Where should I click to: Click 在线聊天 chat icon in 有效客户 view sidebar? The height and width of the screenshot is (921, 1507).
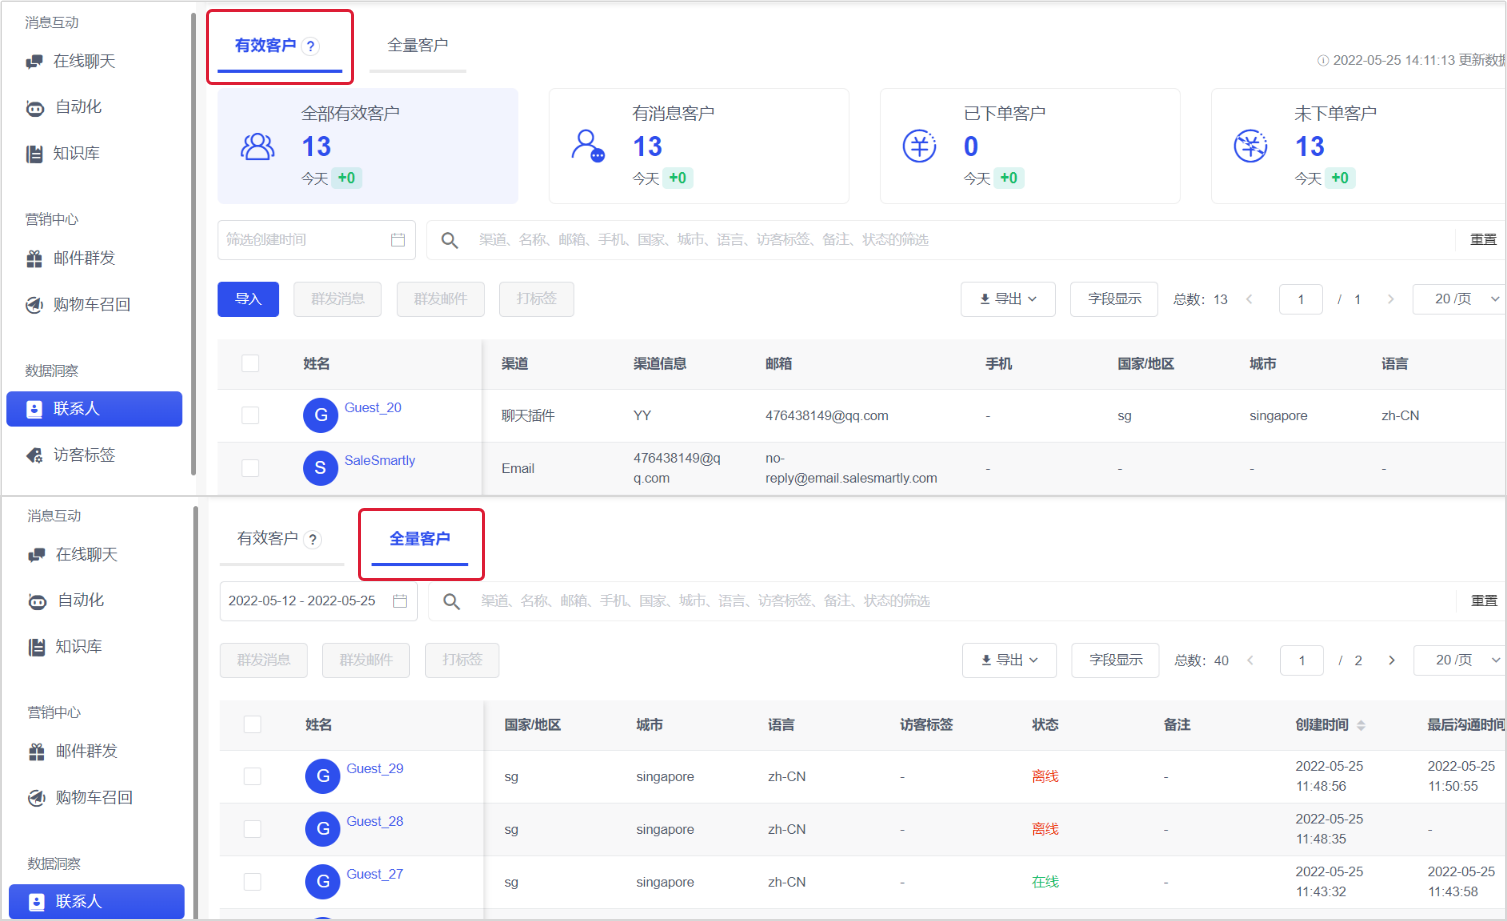click(x=35, y=62)
